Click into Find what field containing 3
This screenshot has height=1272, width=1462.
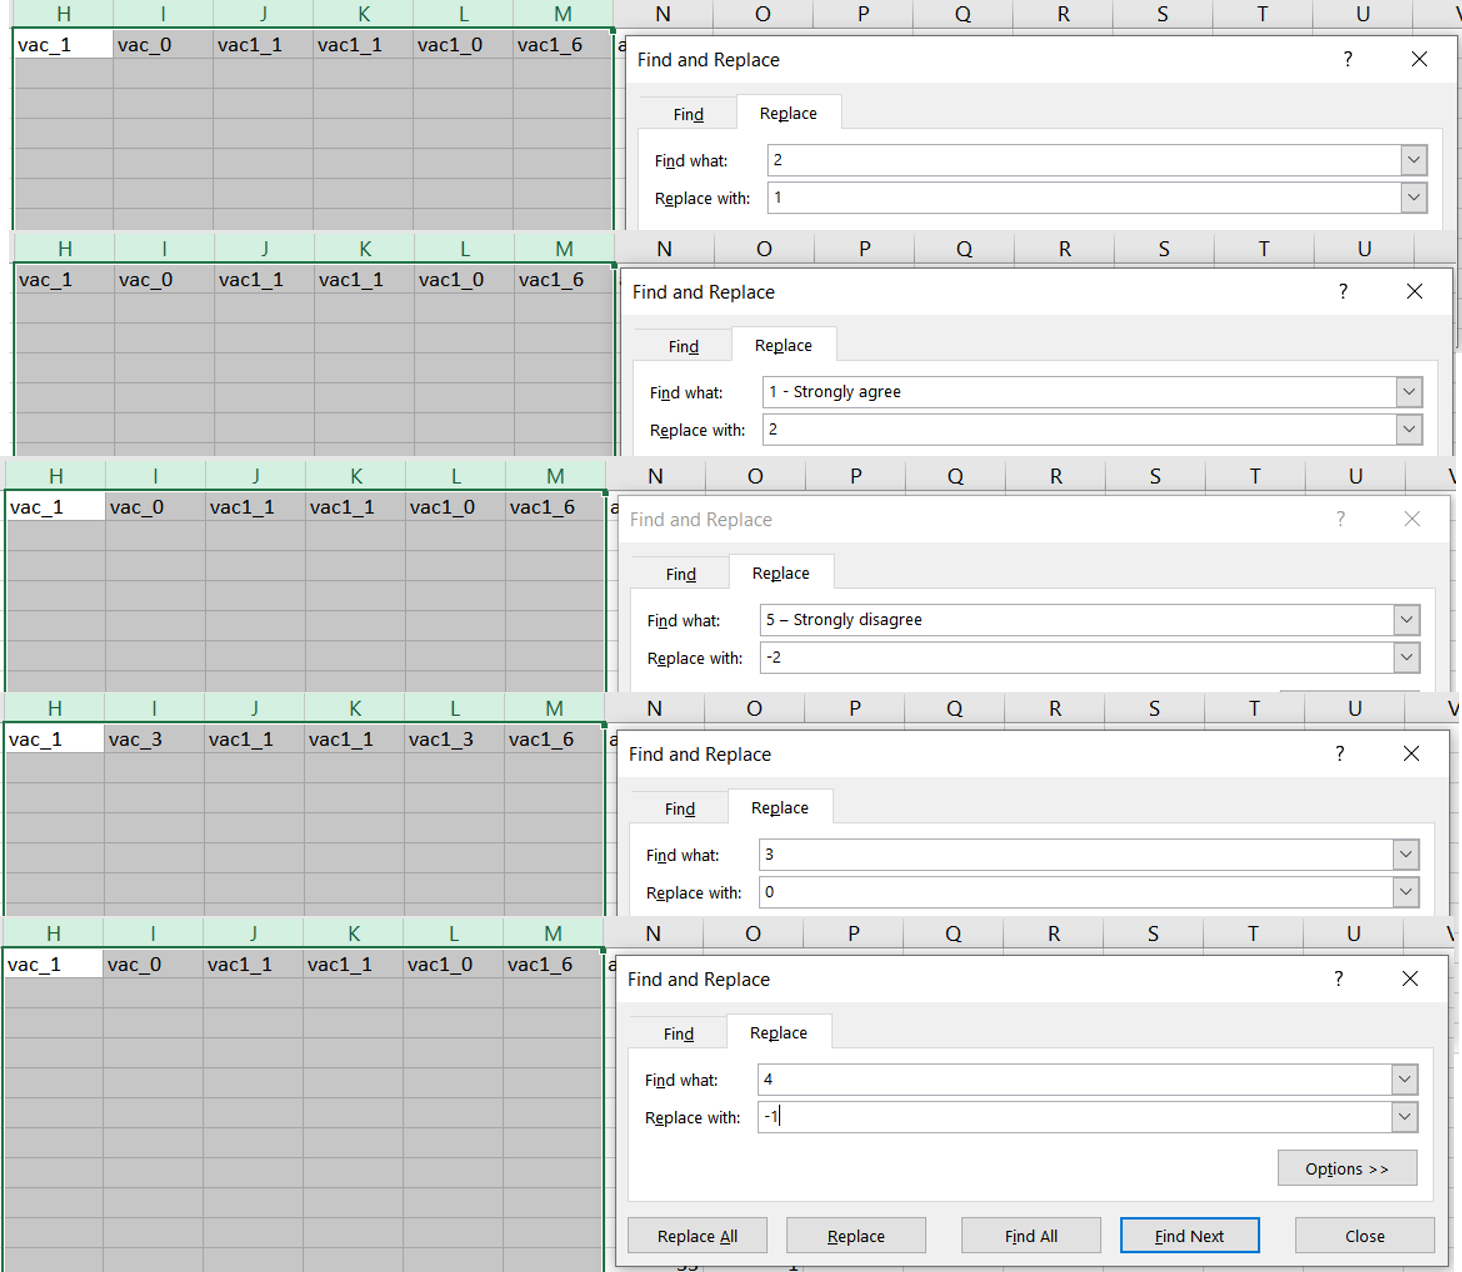pyautogui.click(x=1075, y=854)
